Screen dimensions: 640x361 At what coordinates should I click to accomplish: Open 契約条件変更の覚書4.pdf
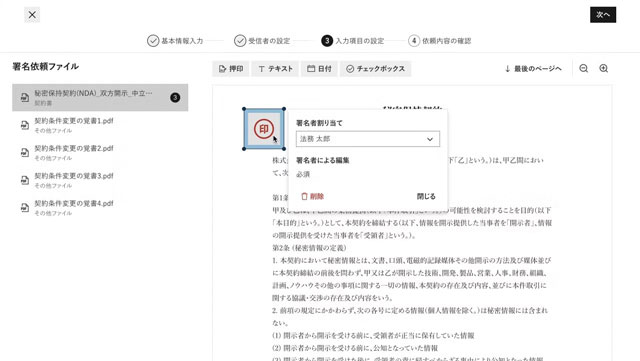click(x=100, y=207)
